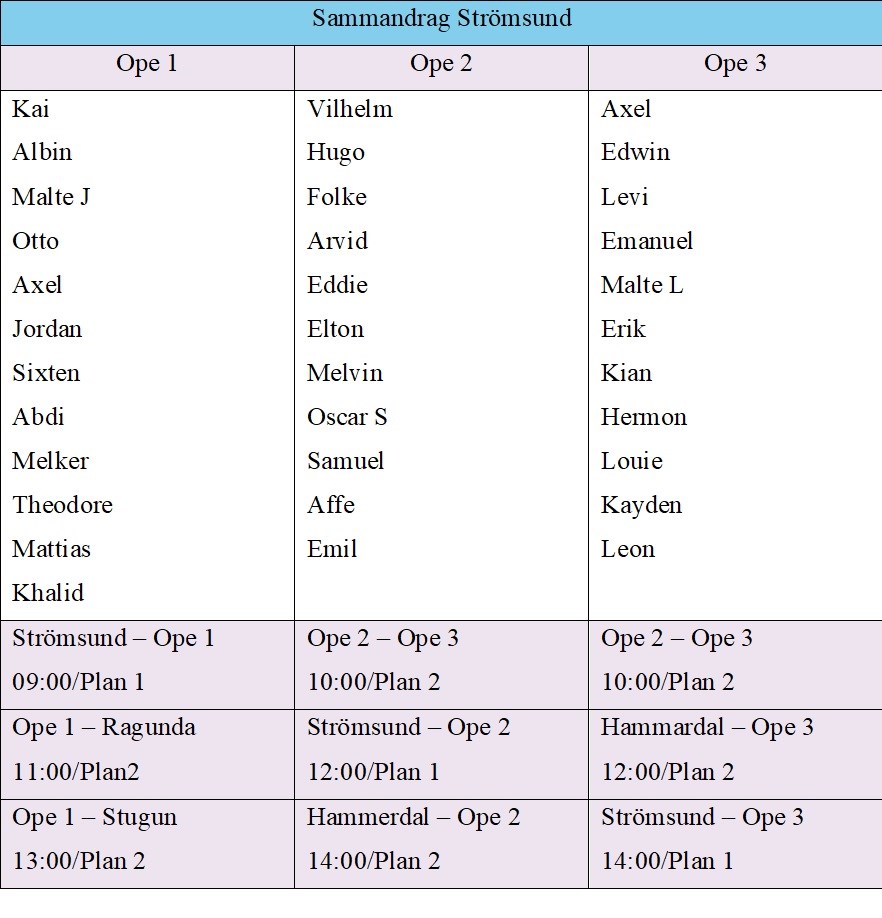Select the Hammerdal – Ope 2 match

coord(413,817)
